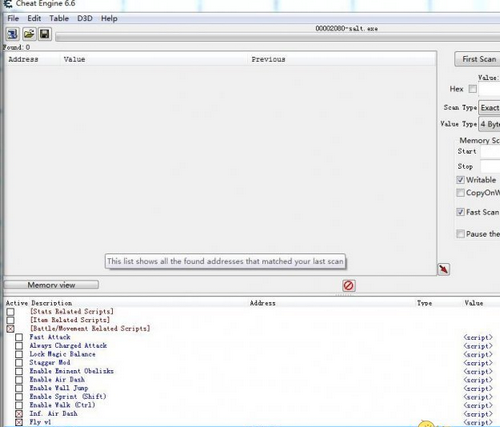
Task: Click the Start address input field
Action: [x=490, y=152]
